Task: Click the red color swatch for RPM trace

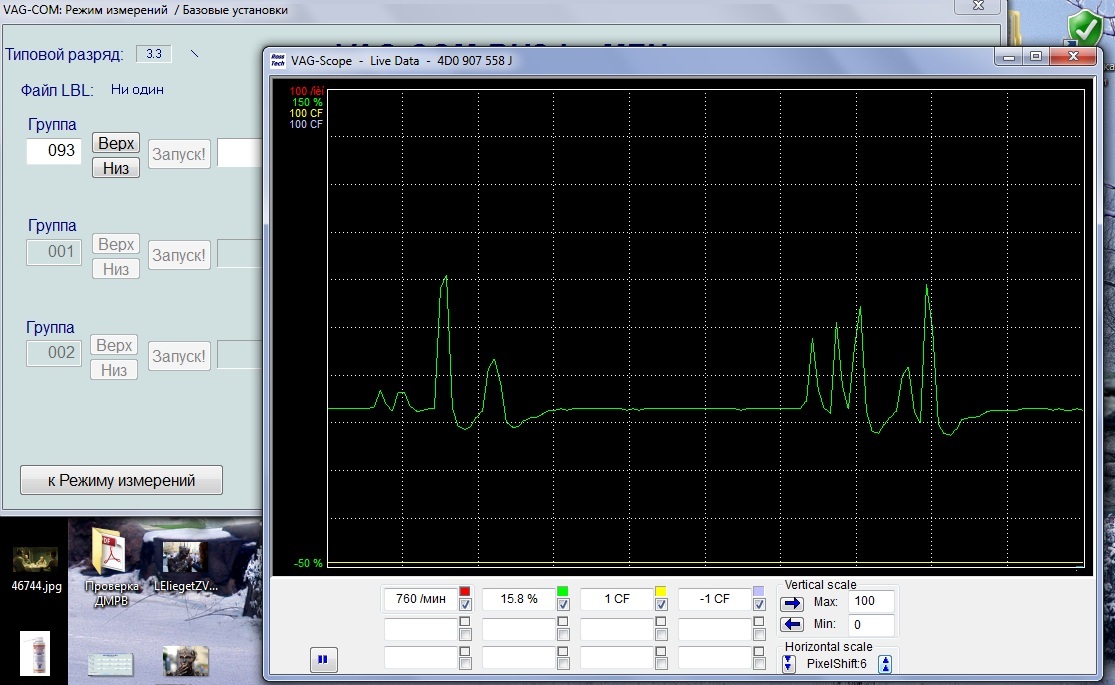Action: (x=465, y=592)
